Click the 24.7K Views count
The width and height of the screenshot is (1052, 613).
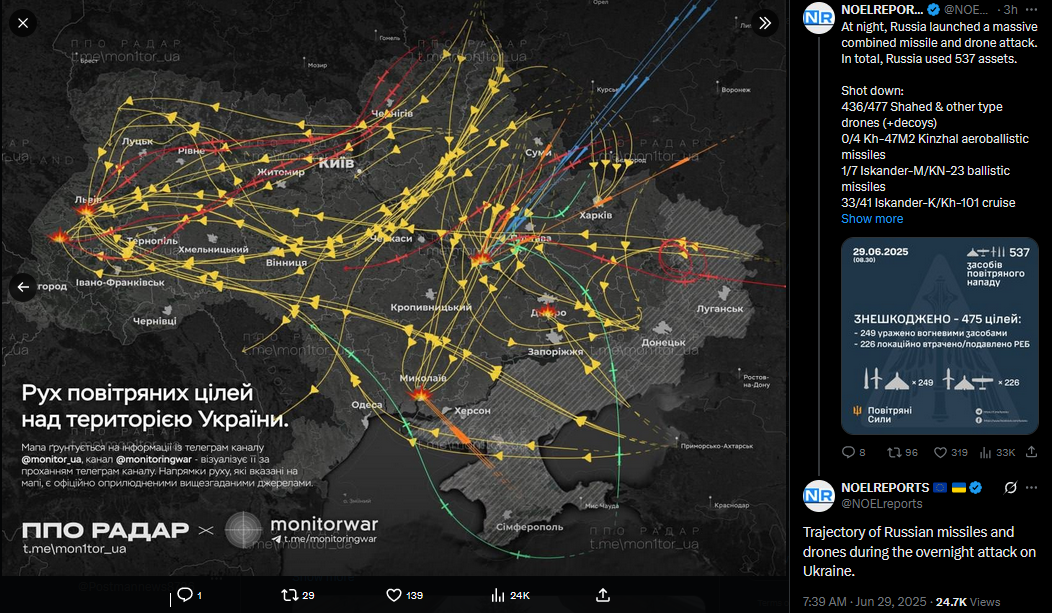click(968, 602)
